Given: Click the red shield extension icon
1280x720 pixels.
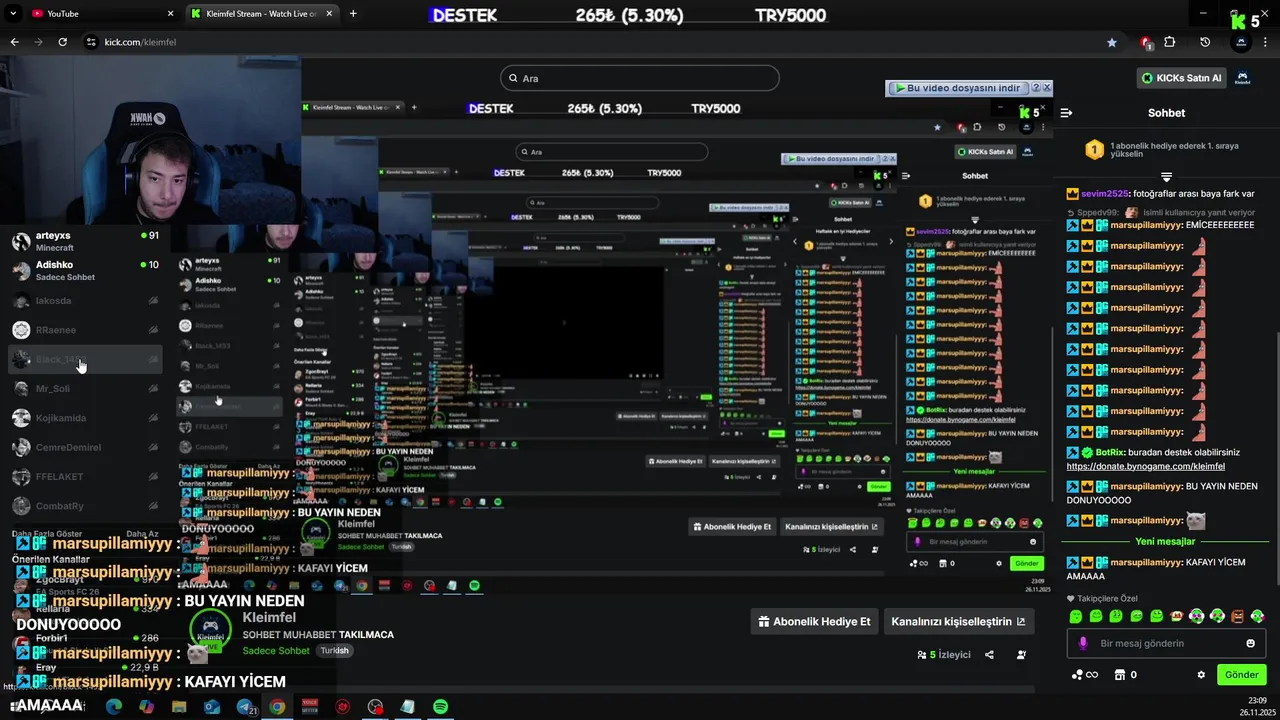Looking at the screenshot, I should [1146, 42].
